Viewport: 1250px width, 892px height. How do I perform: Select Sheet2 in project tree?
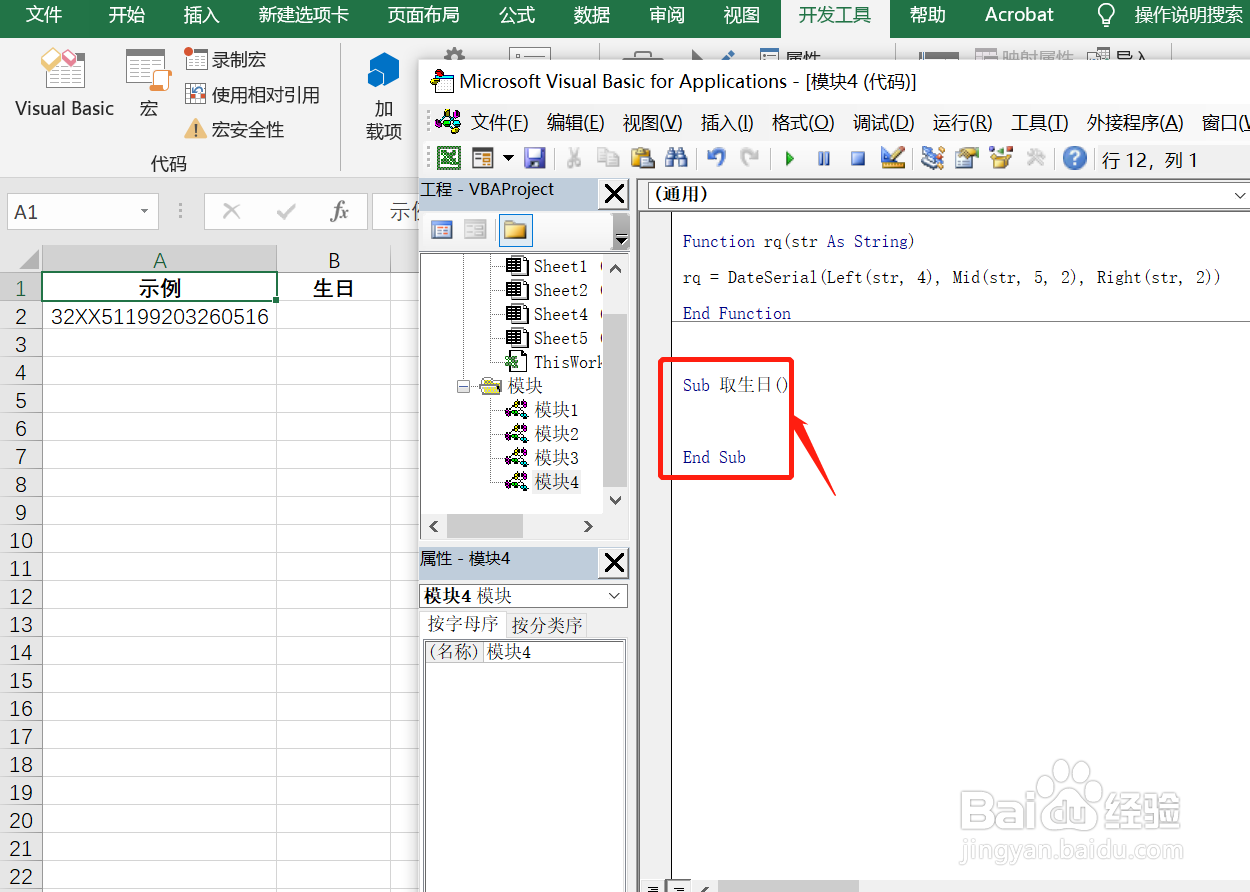tap(560, 290)
